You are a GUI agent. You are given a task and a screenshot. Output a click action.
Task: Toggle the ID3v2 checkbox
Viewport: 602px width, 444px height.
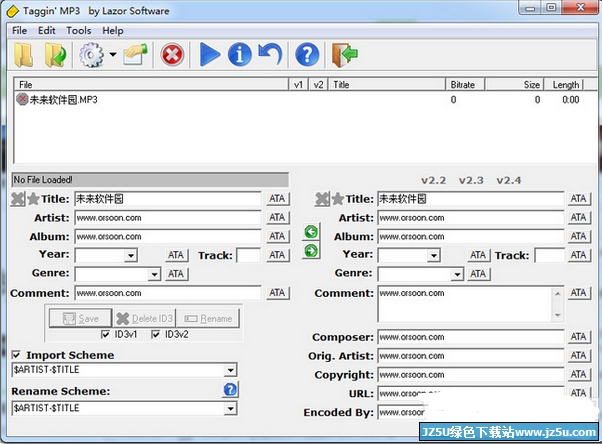[155, 335]
